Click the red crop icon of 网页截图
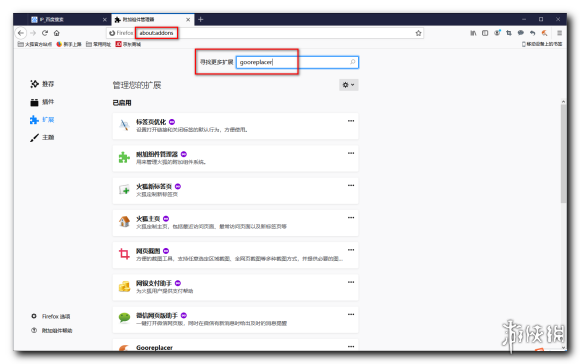This screenshot has height=364, width=580. pos(124,255)
